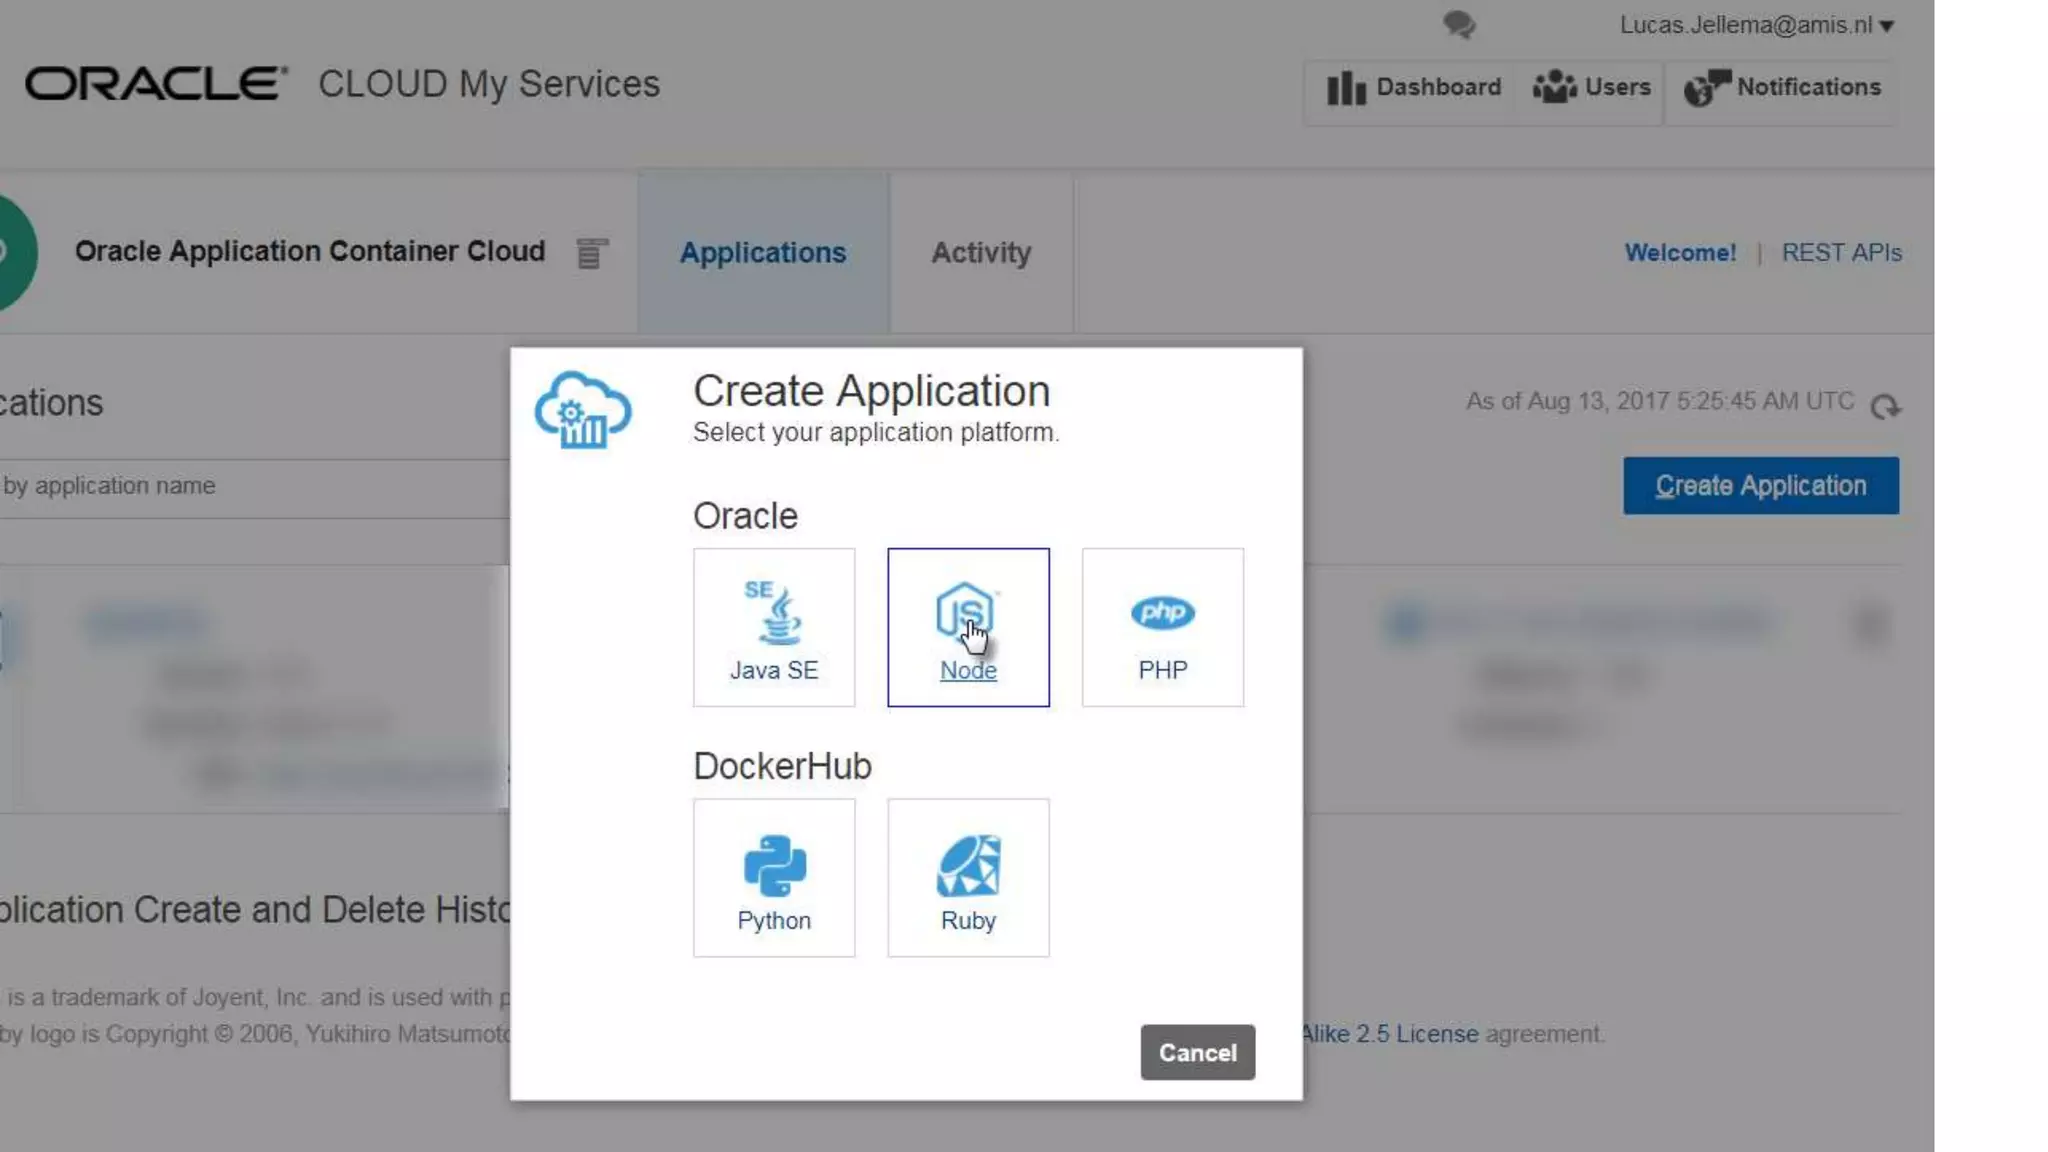Choose the Ruby DockerHub icon
Image resolution: width=2048 pixels, height=1152 pixels.
pos(967,876)
